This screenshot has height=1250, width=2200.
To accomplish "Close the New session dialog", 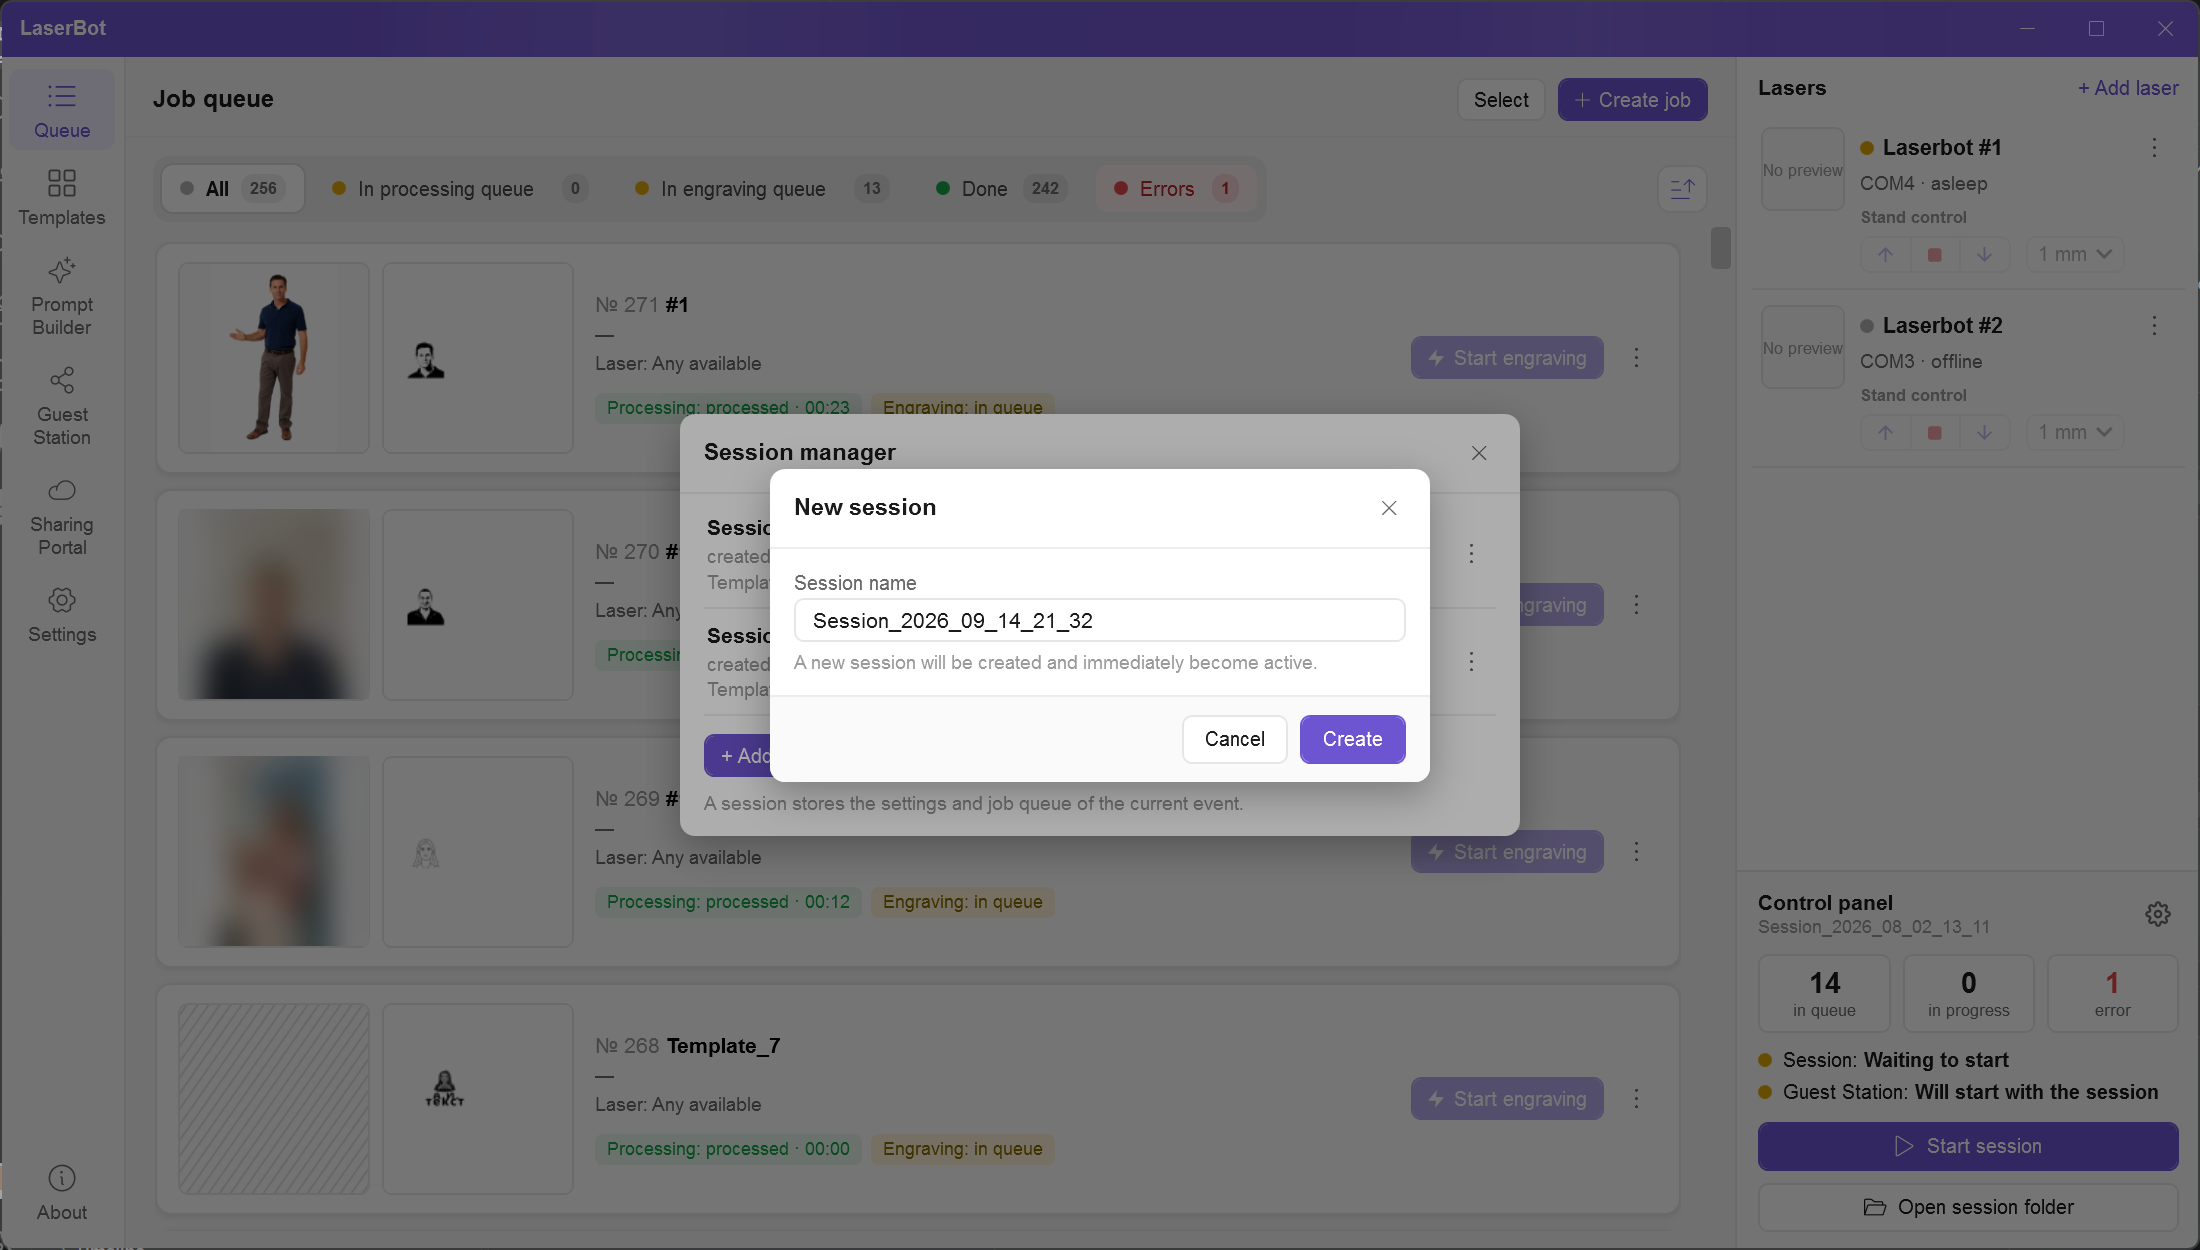I will 1389,508.
